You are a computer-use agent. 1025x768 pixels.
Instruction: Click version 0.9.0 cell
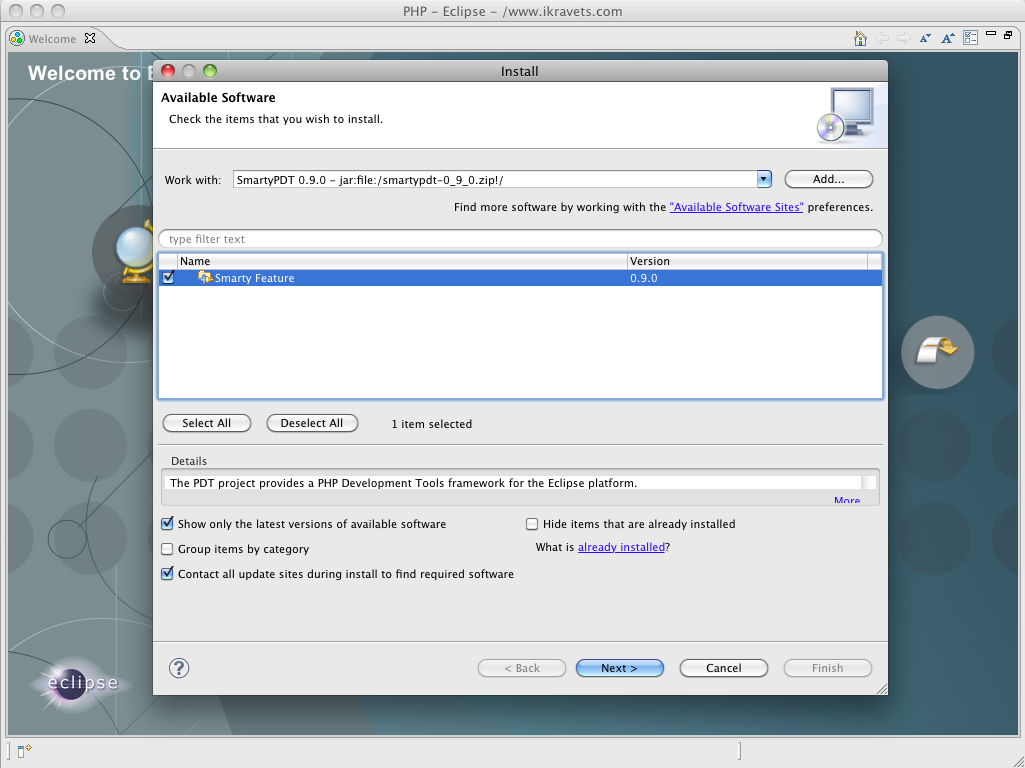(x=644, y=278)
